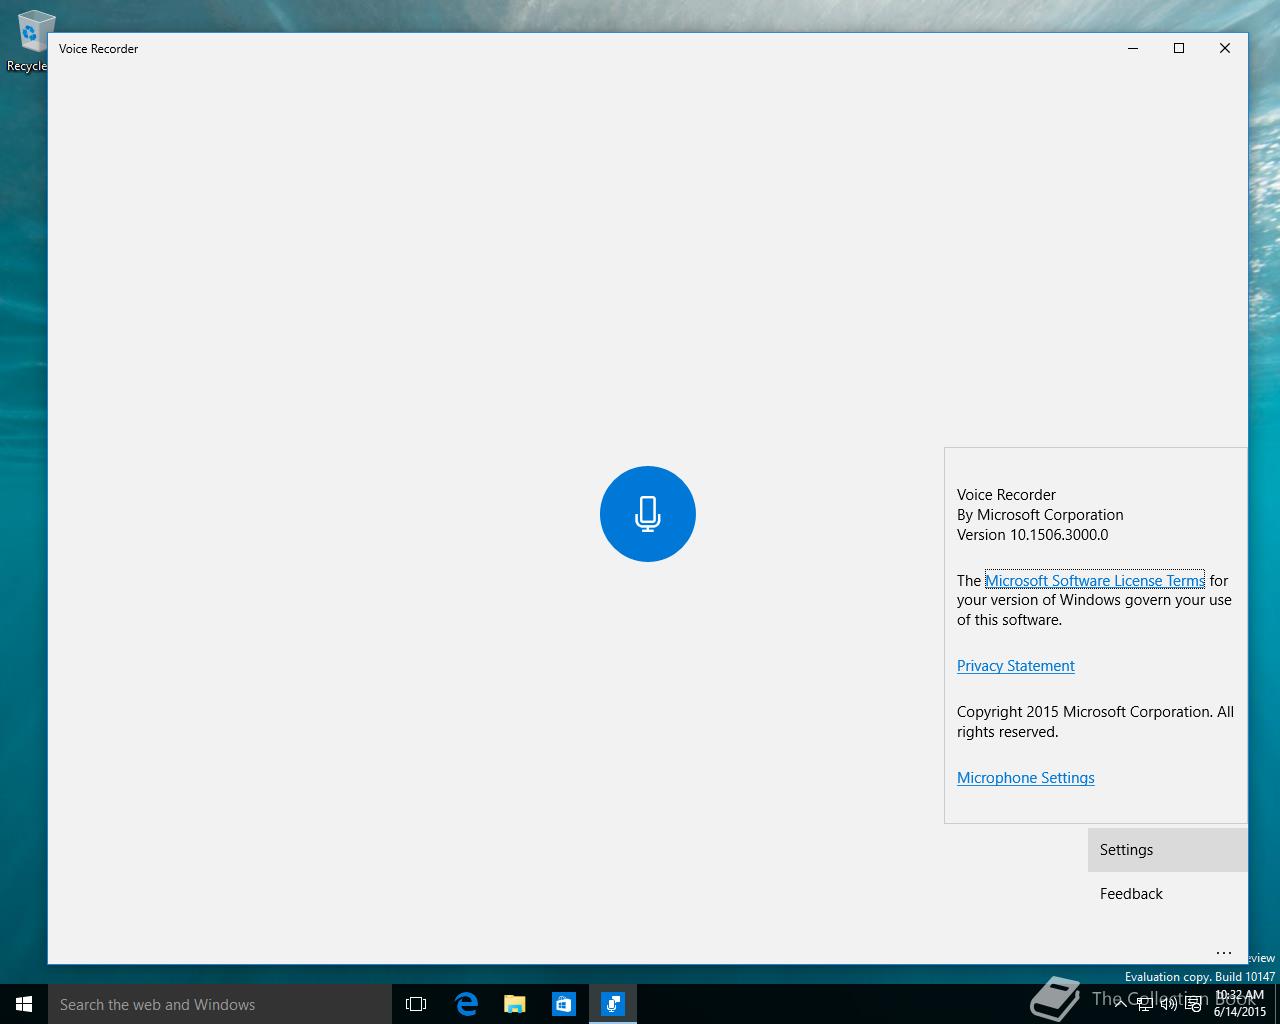Open the Store app from the taskbar

(x=564, y=1004)
